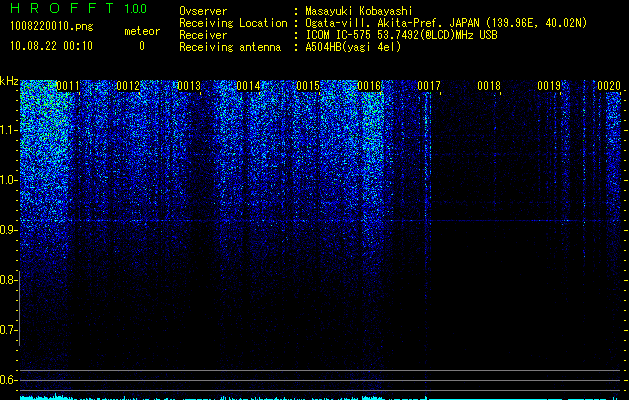Click the 0019 time marker
The width and height of the screenshot is (629, 400).
[x=549, y=86]
